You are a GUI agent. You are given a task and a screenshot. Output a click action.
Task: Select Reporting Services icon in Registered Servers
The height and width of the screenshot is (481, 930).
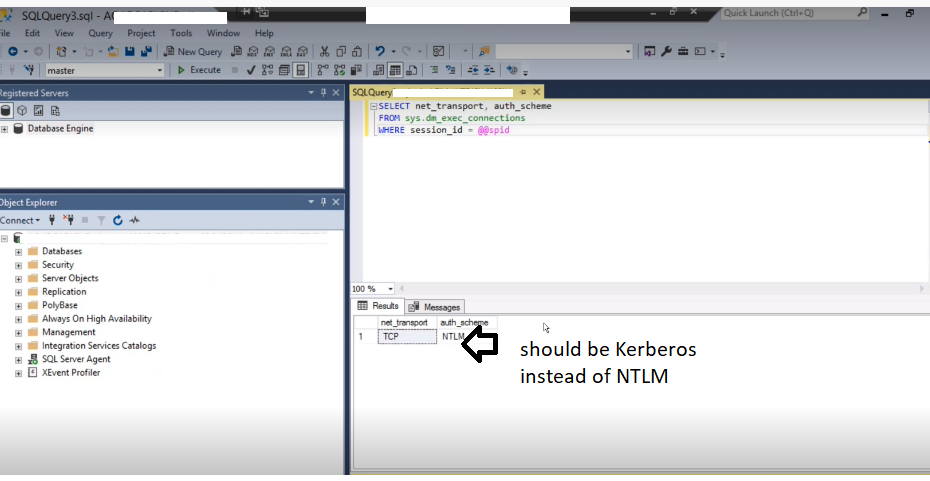coord(39,111)
